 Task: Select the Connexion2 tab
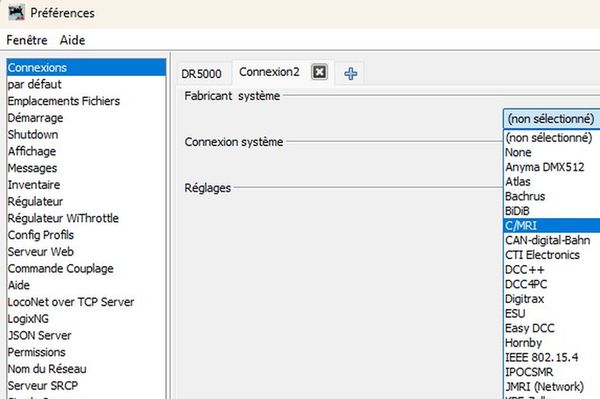click(x=269, y=72)
